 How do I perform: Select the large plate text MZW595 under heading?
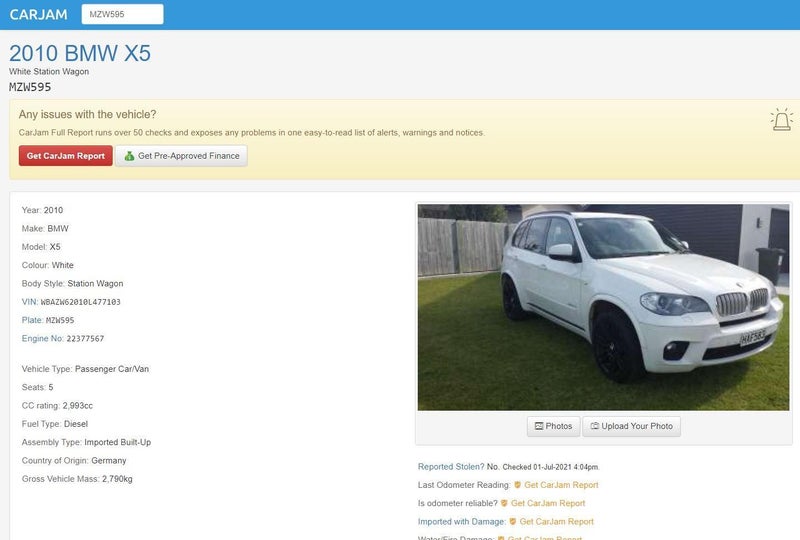(x=30, y=87)
